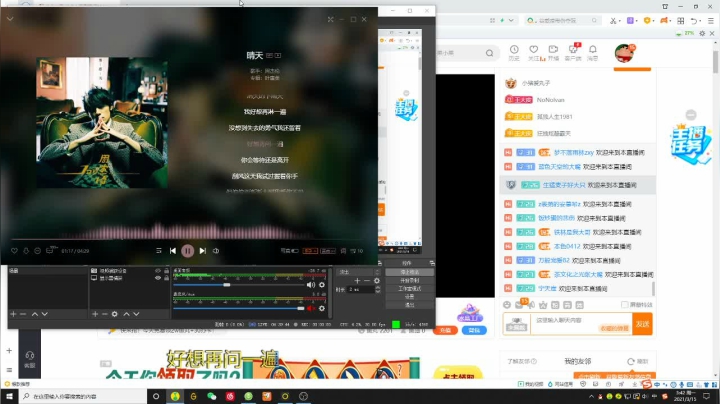Enter mini mode in music player title bar
Screen dimensions: 720x404
[330, 19]
